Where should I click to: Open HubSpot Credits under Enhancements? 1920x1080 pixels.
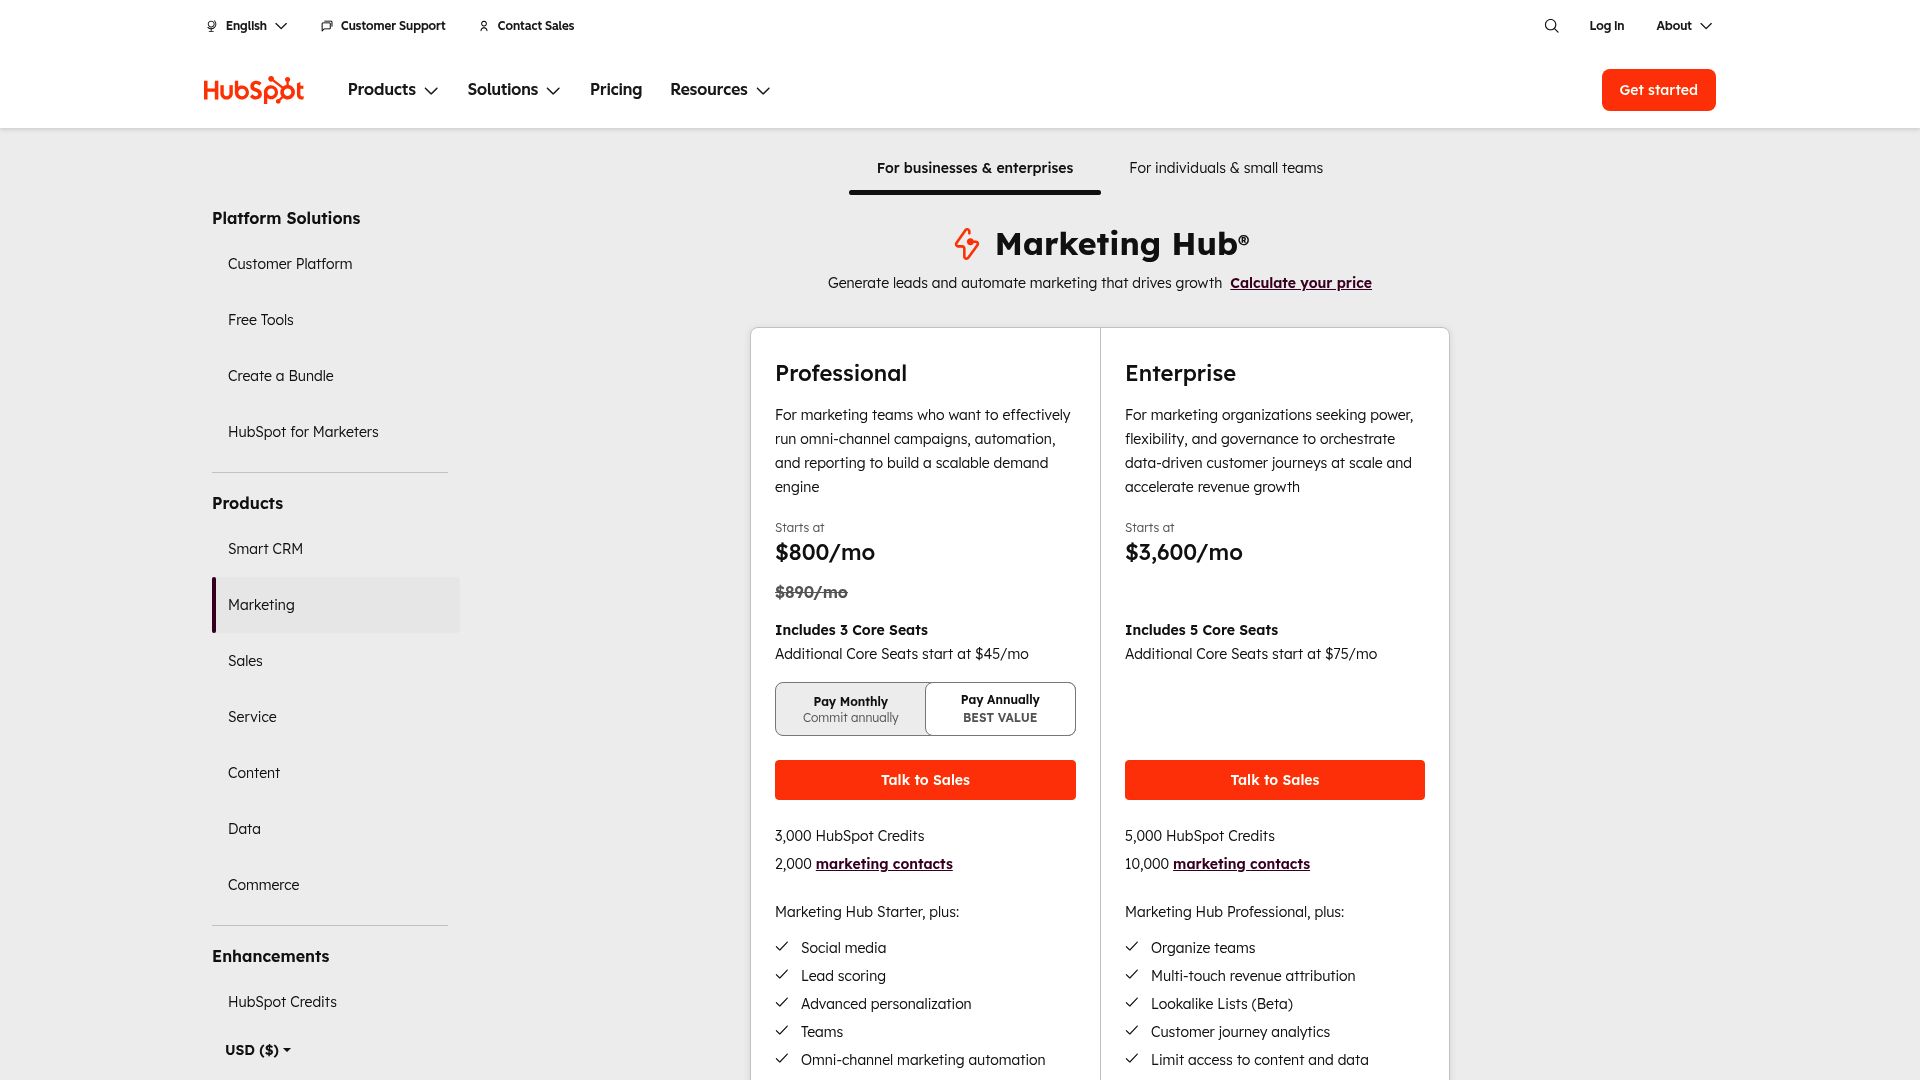(x=282, y=1001)
